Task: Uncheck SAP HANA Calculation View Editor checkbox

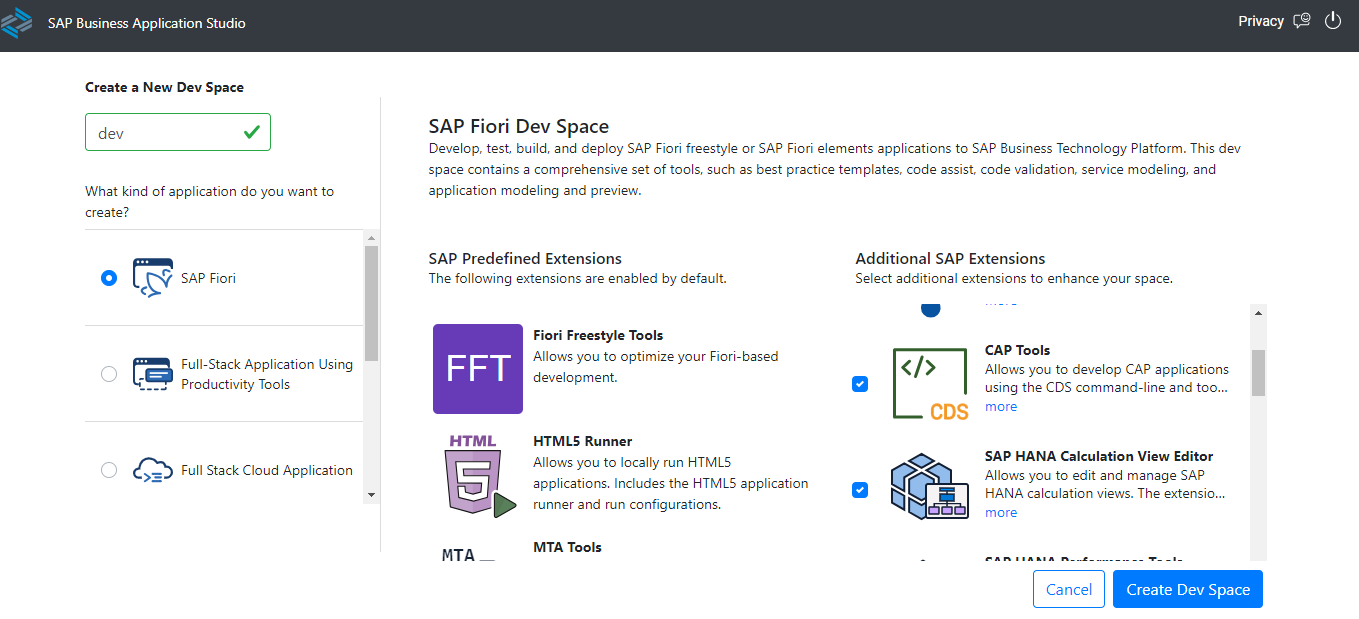Action: (860, 490)
